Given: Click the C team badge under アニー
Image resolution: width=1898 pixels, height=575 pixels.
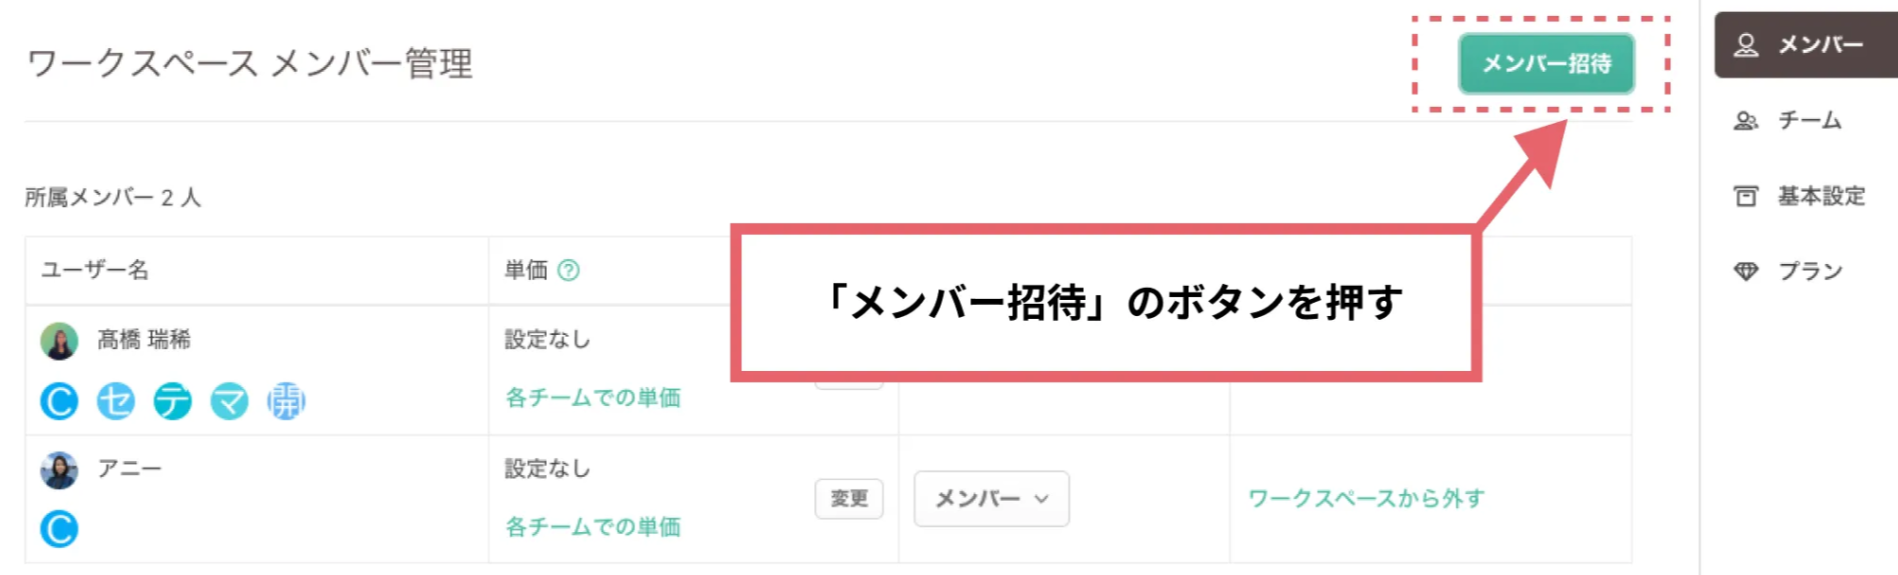Looking at the screenshot, I should tap(59, 529).
